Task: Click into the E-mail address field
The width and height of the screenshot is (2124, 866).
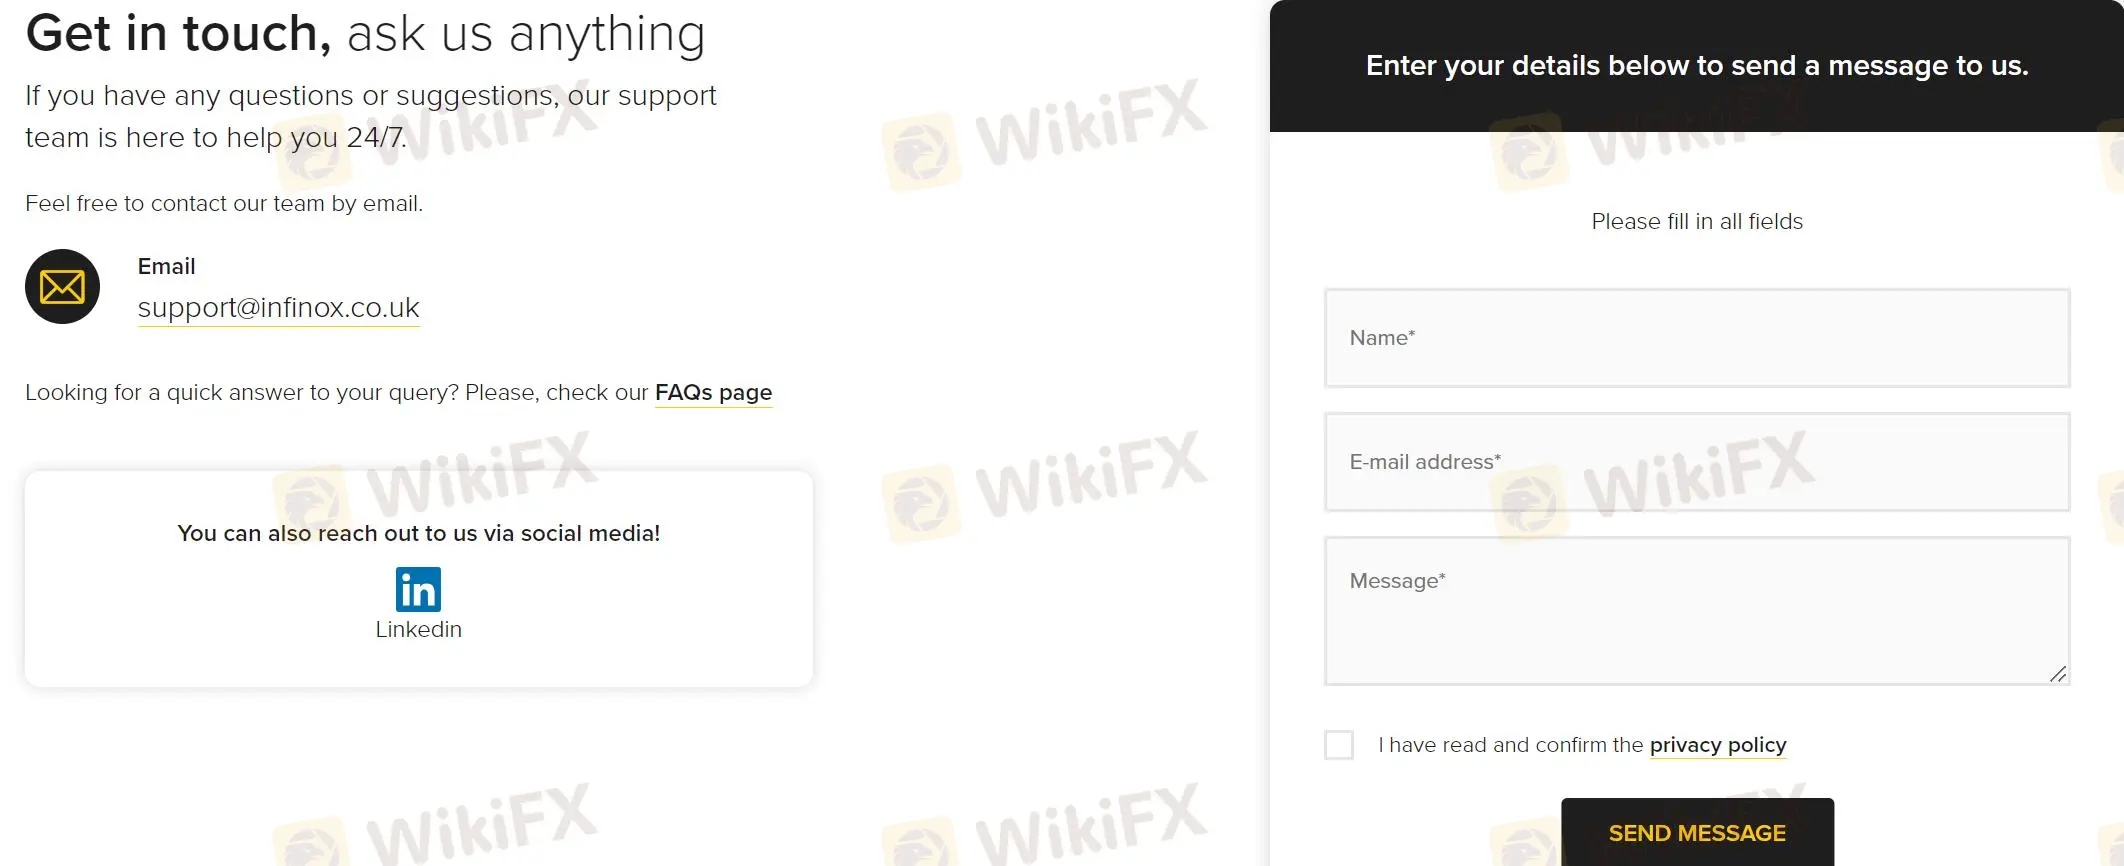Action: click(1697, 462)
